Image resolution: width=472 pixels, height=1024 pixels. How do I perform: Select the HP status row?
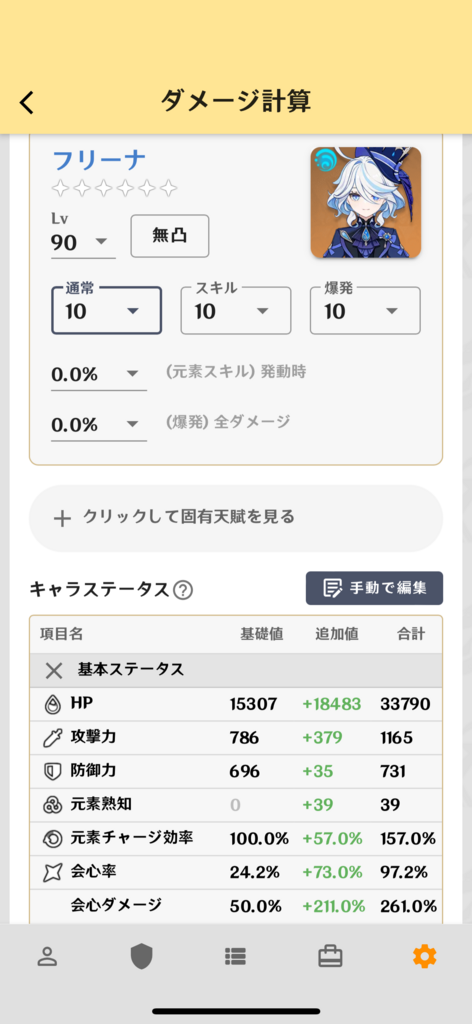[236, 704]
